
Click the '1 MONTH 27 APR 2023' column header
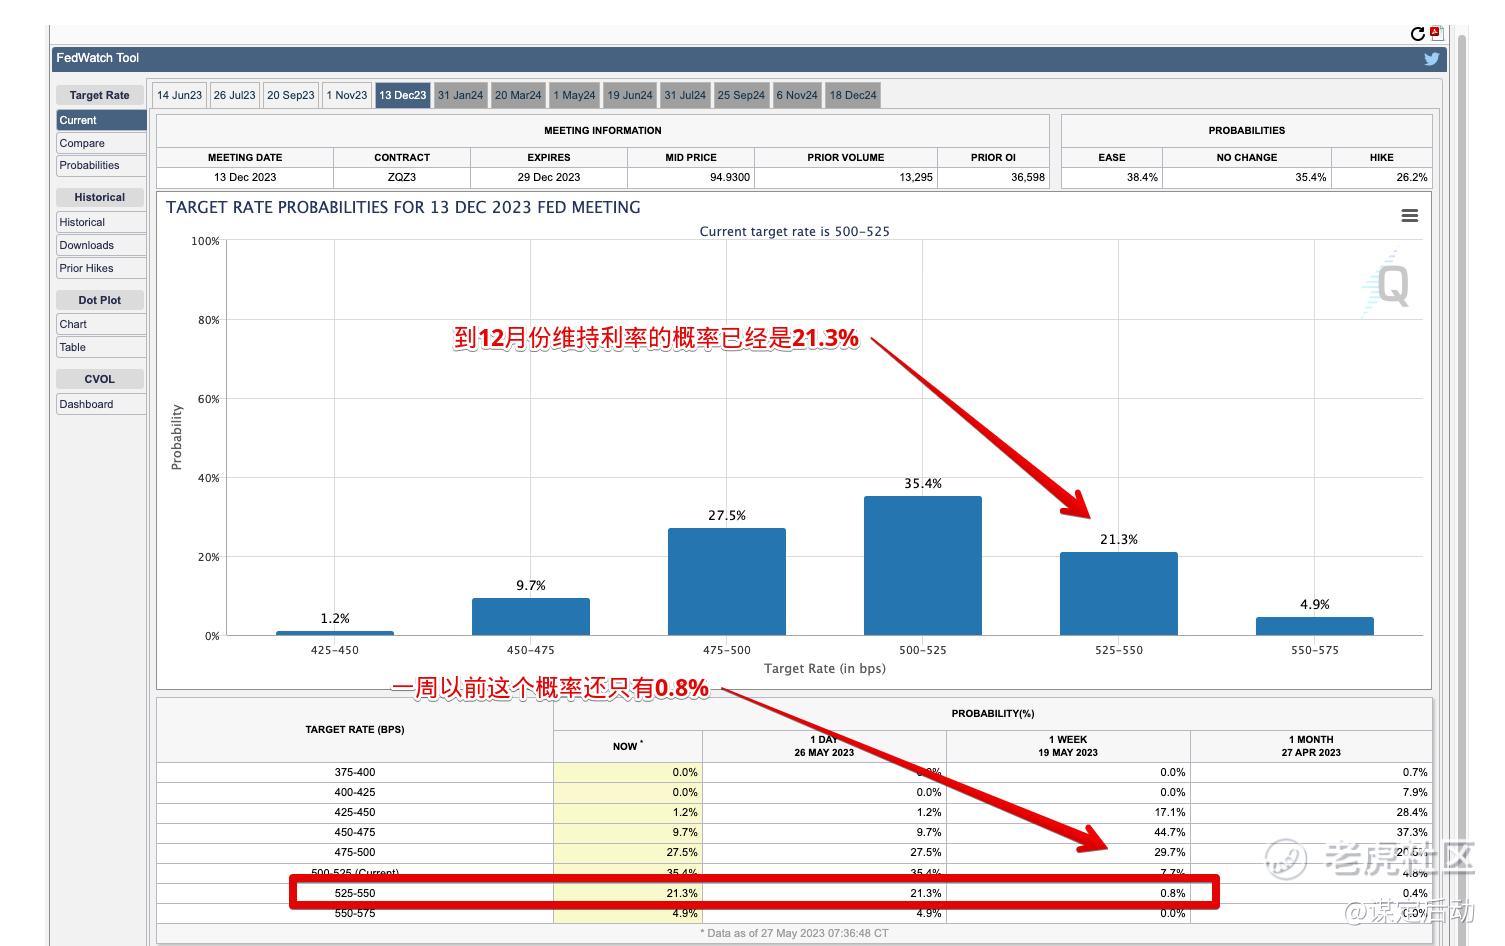[1311, 746]
